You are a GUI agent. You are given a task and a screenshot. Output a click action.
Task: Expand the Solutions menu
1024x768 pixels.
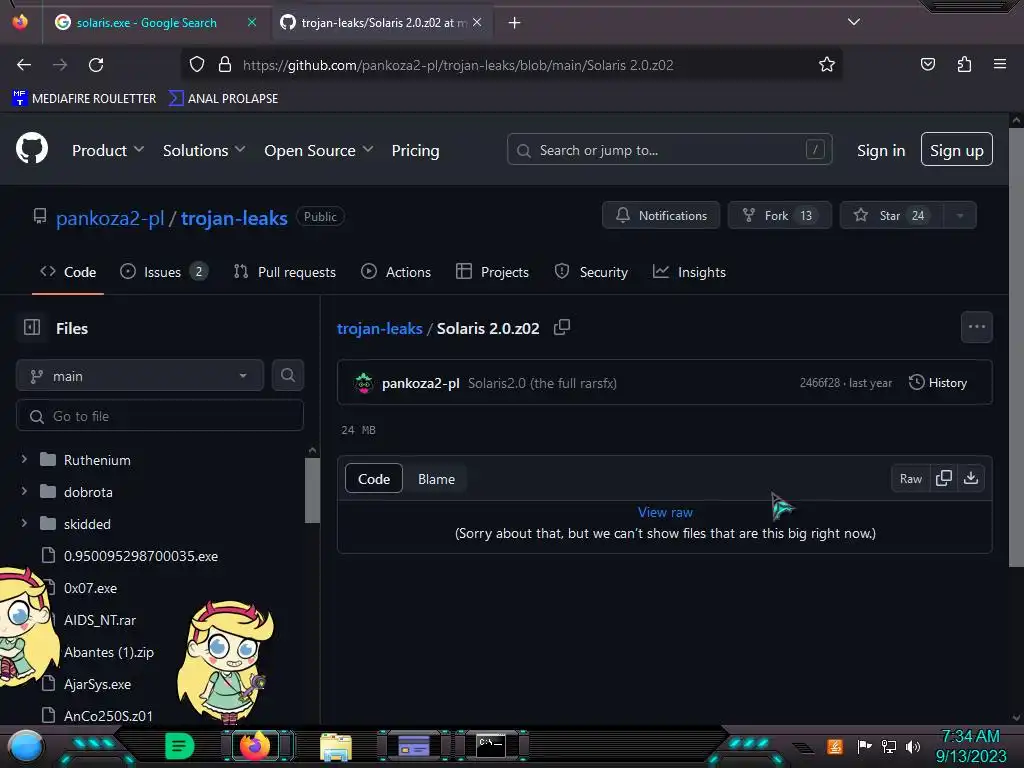click(204, 150)
